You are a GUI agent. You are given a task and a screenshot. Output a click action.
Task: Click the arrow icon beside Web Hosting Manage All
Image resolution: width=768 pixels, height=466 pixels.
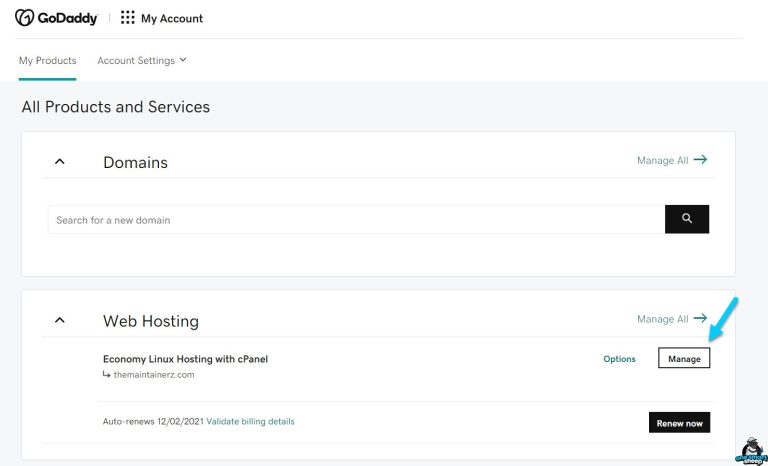coord(700,319)
